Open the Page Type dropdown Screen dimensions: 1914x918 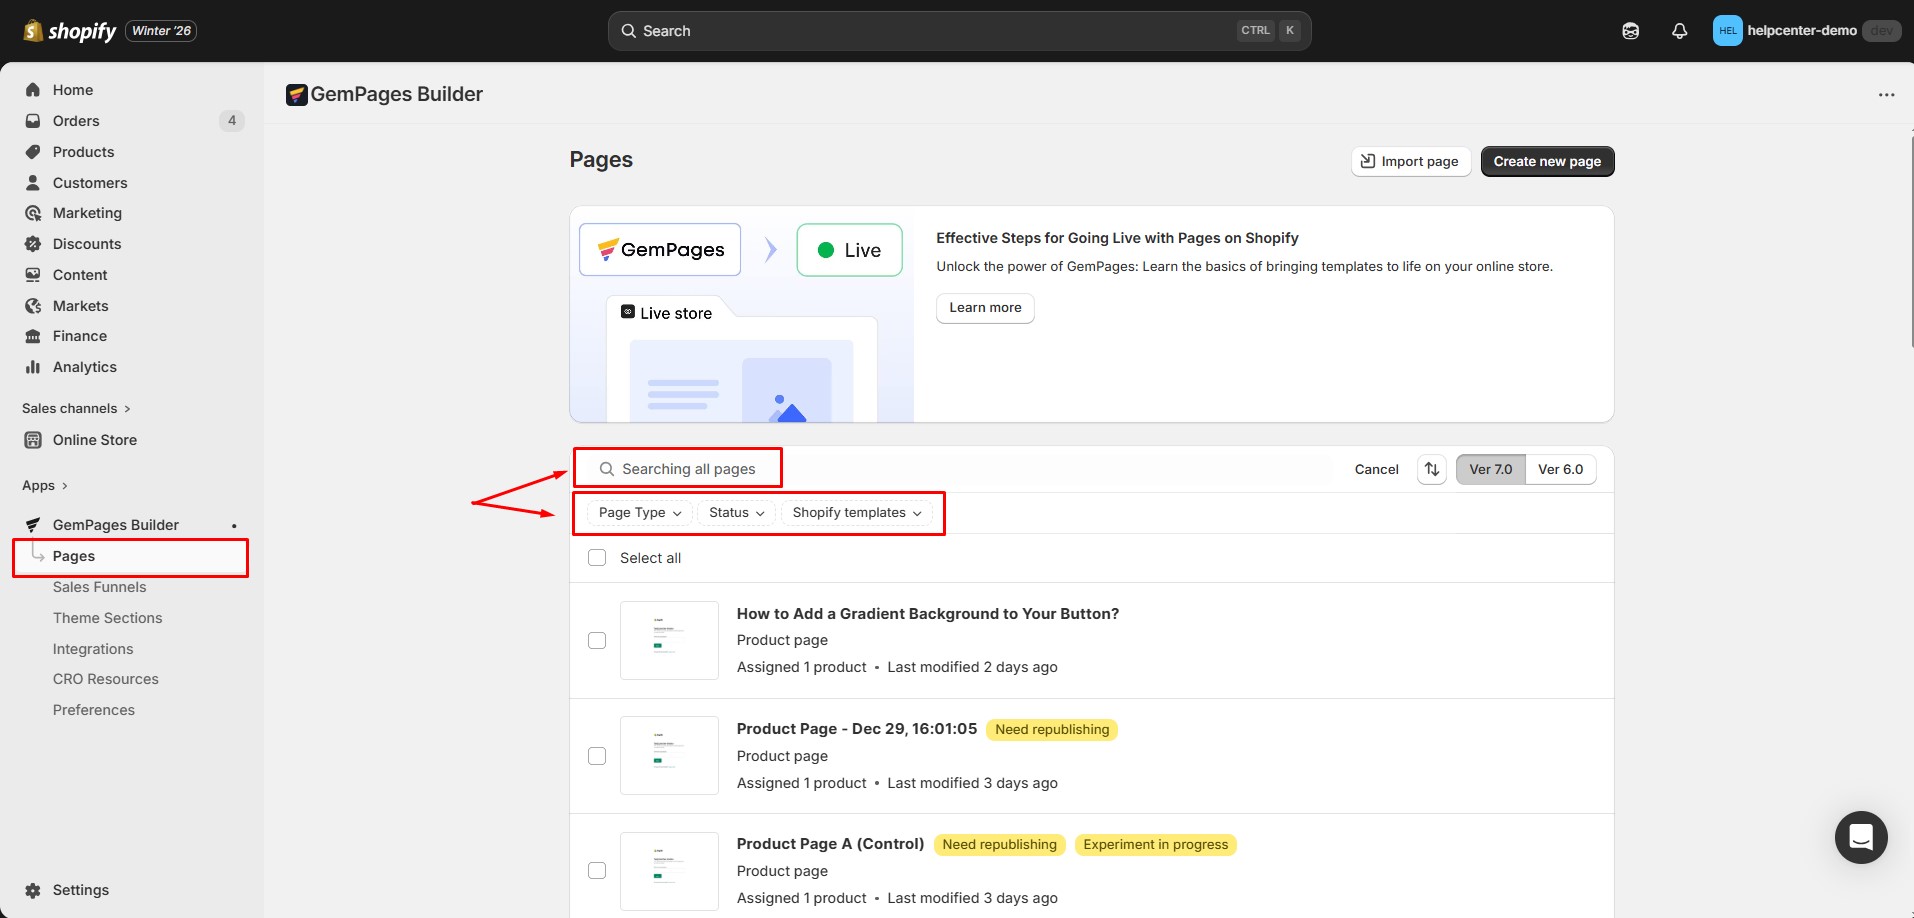(x=637, y=512)
